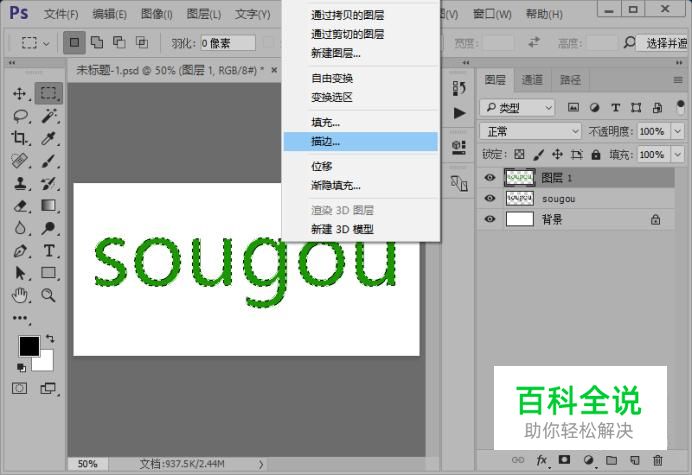Open the 文件(F) menu
Image resolution: width=692 pixels, height=475 pixels.
(61, 14)
